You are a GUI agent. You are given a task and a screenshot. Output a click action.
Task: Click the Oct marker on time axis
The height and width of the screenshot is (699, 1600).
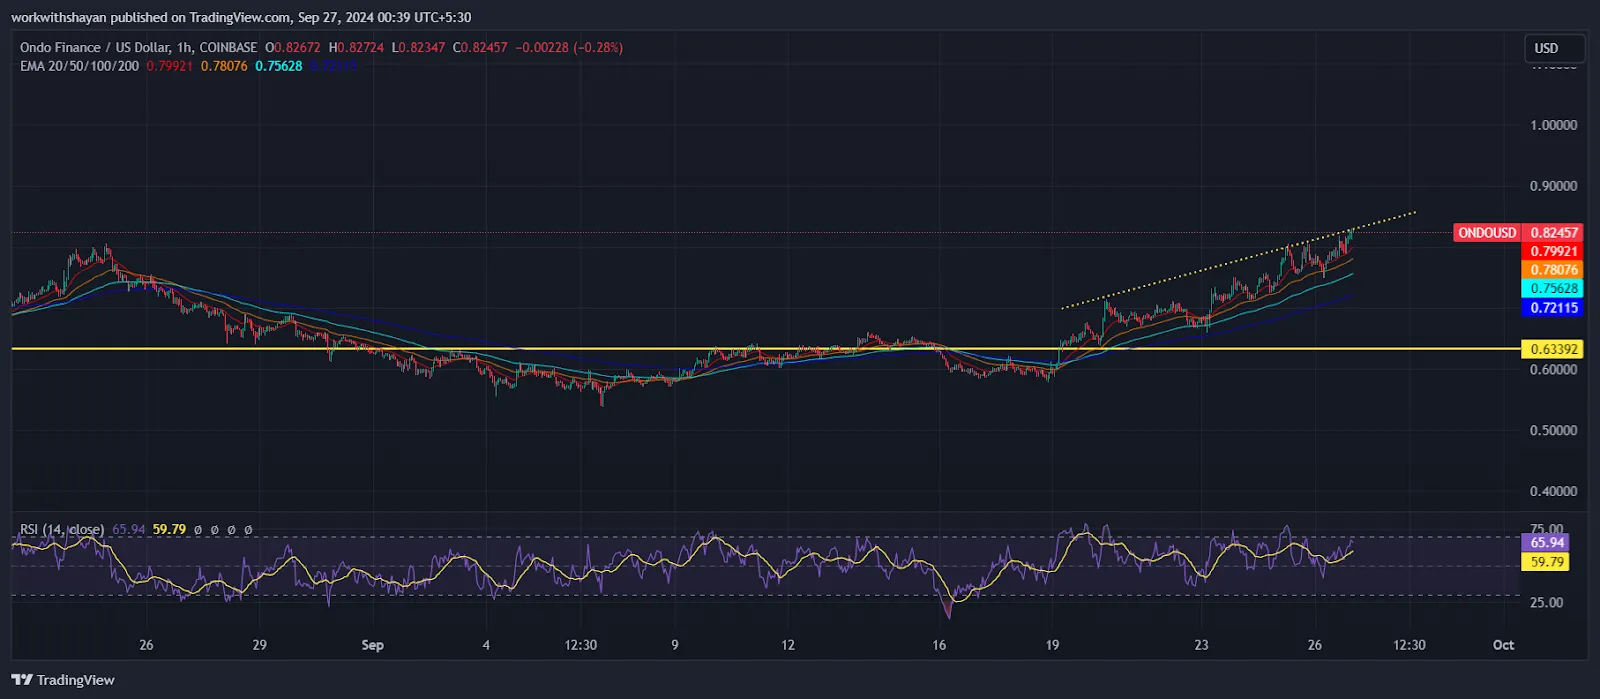[x=1503, y=645]
